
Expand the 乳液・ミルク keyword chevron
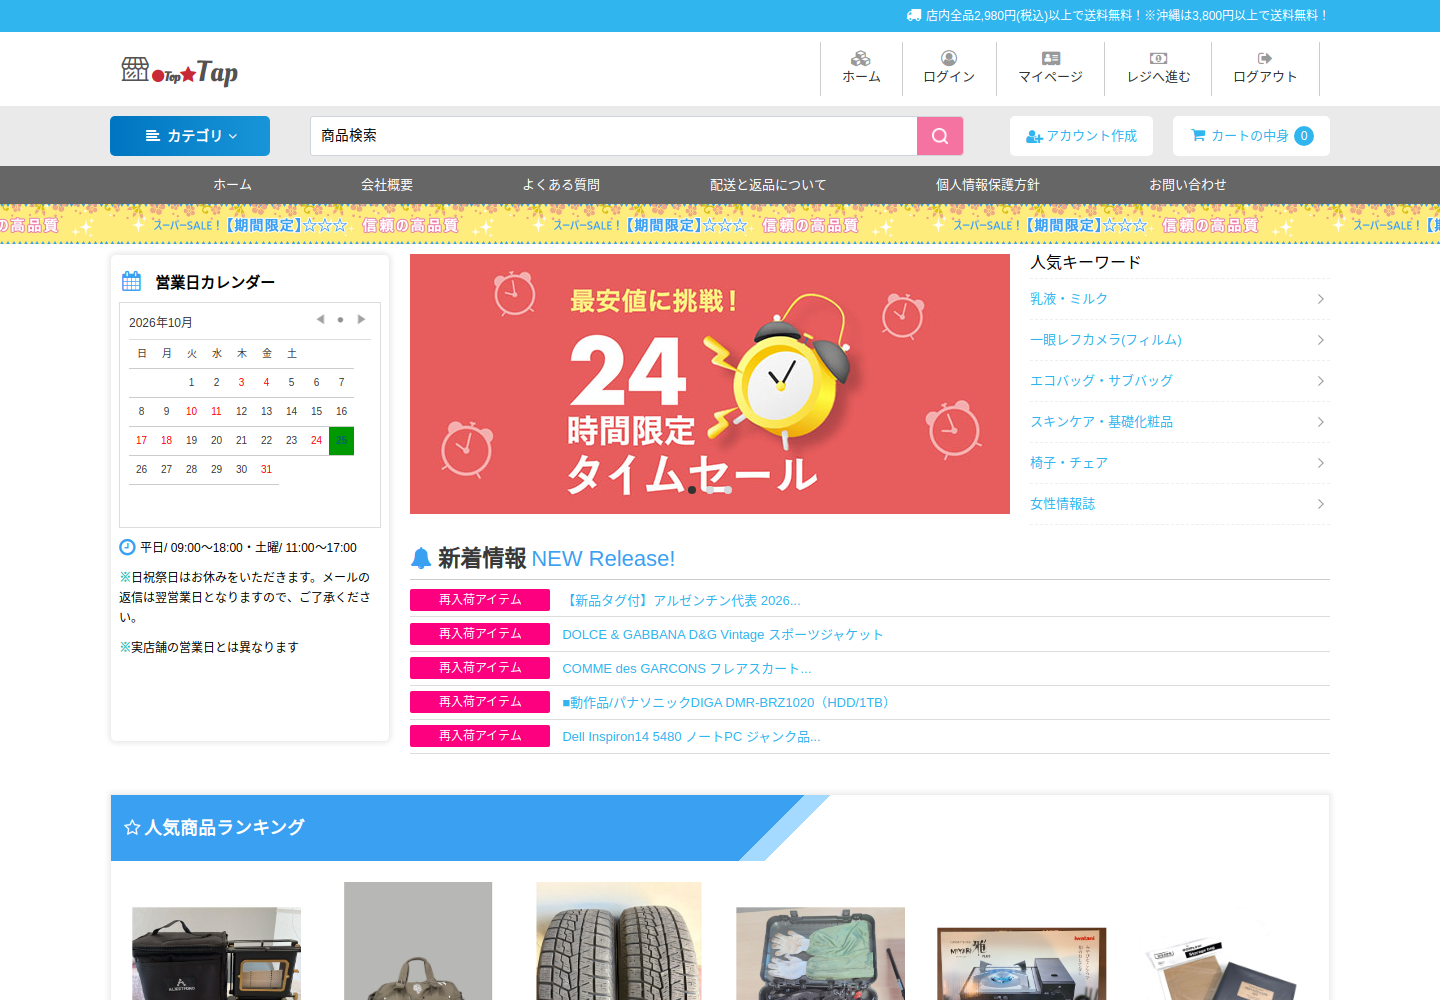[x=1321, y=299]
